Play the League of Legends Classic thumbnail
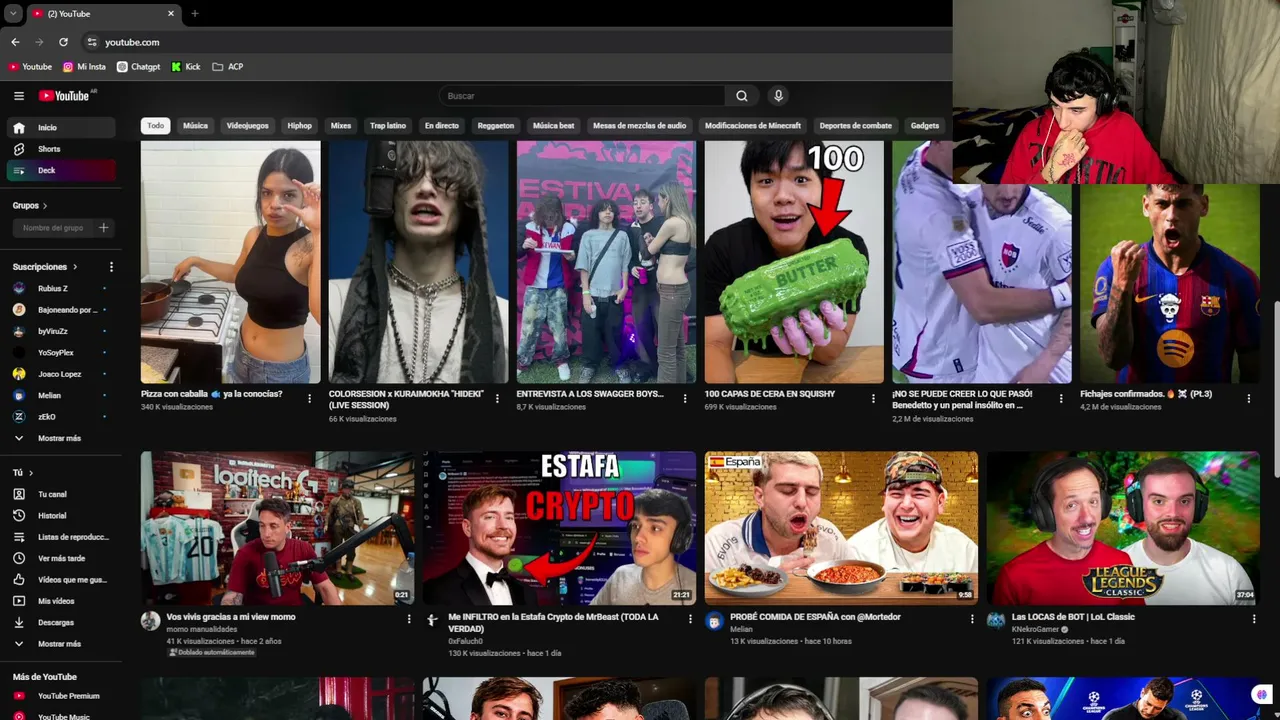Viewport: 1280px width, 720px height. pyautogui.click(x=1123, y=528)
